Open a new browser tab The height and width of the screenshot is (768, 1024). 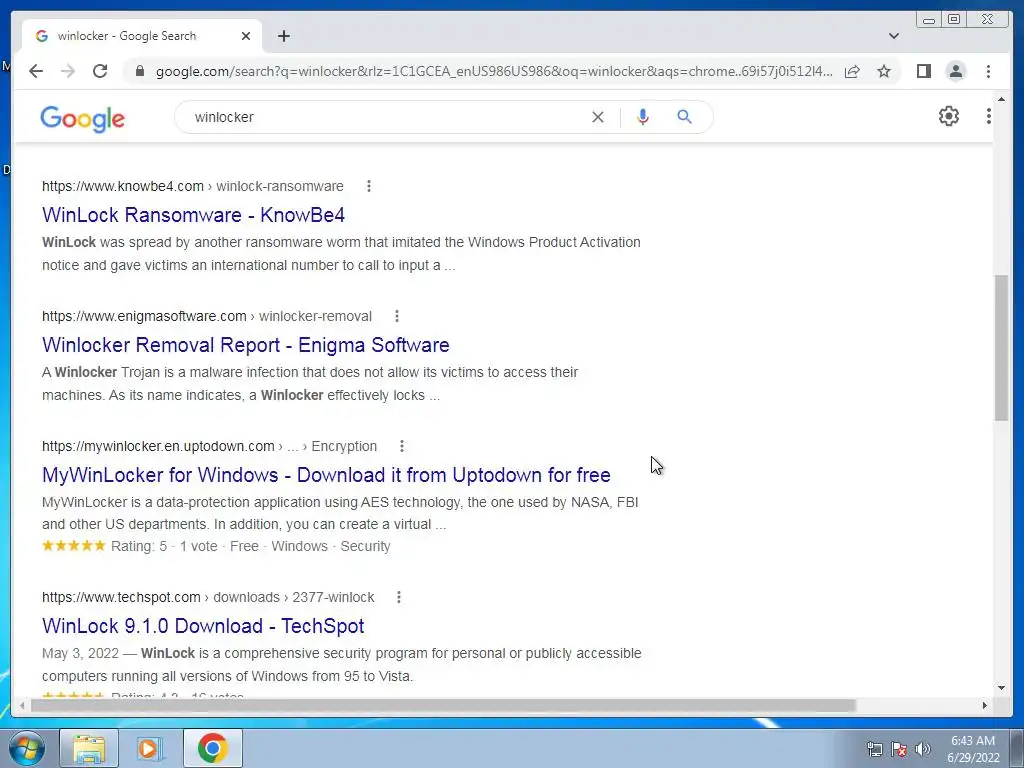[283, 36]
